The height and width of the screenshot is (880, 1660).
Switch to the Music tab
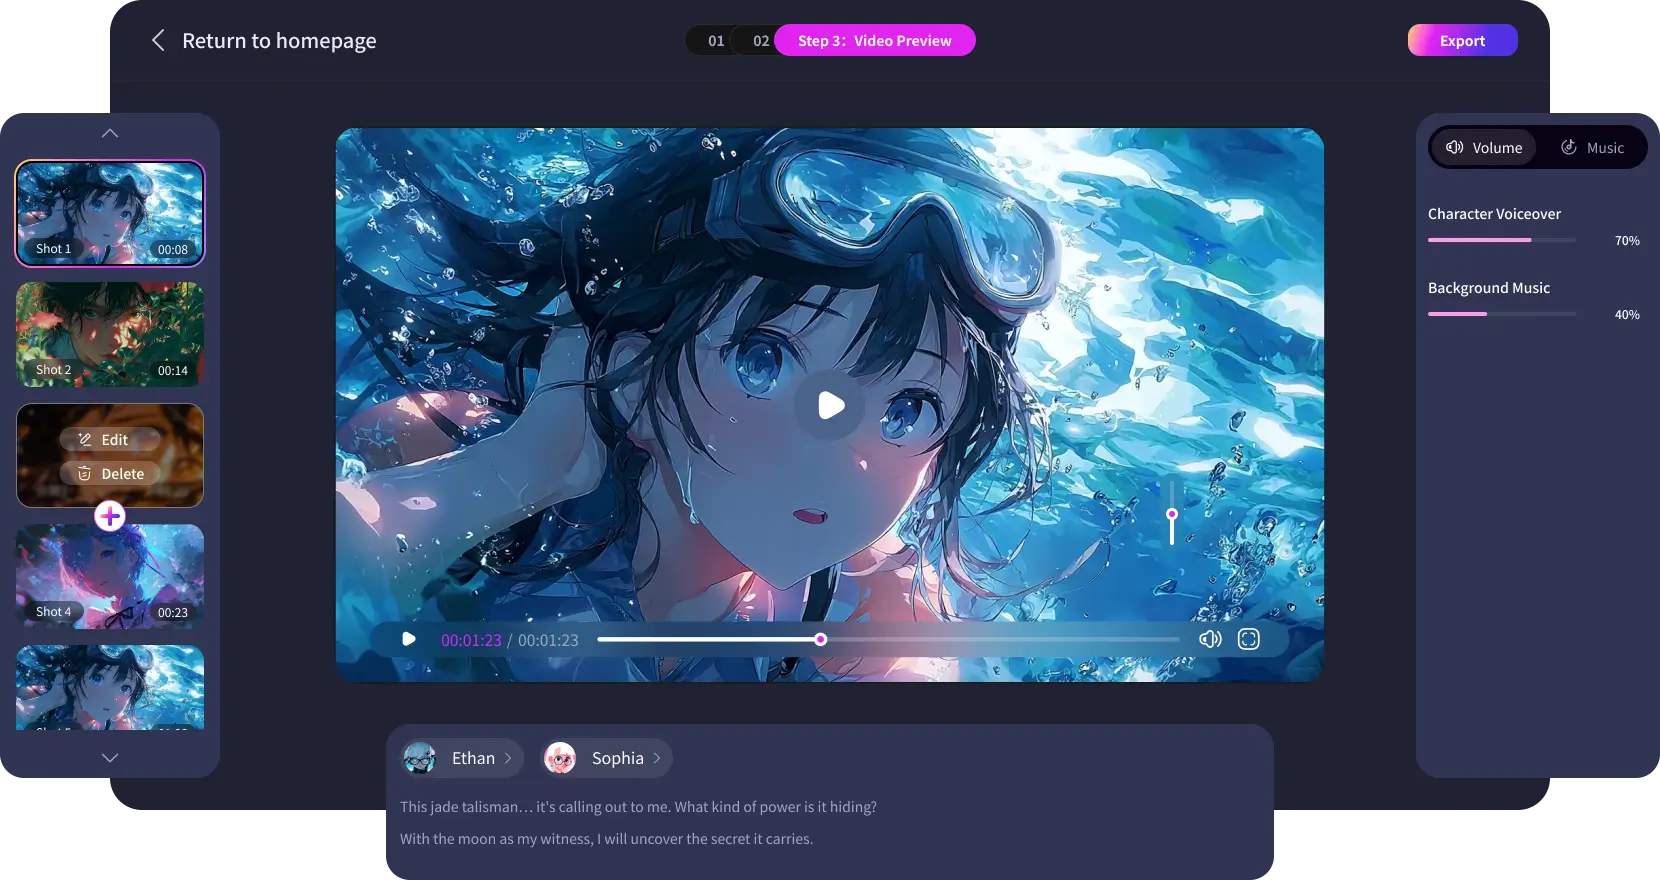click(x=1592, y=147)
